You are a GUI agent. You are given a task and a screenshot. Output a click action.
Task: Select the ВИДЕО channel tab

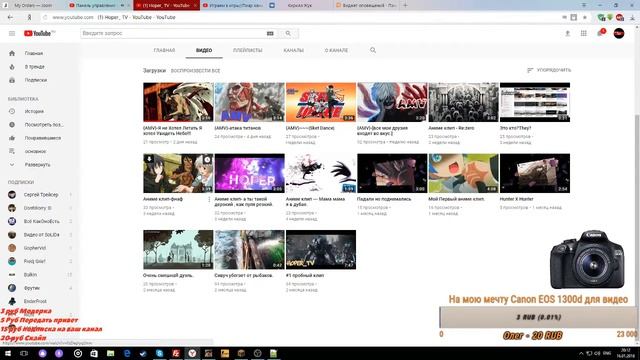[204, 50]
